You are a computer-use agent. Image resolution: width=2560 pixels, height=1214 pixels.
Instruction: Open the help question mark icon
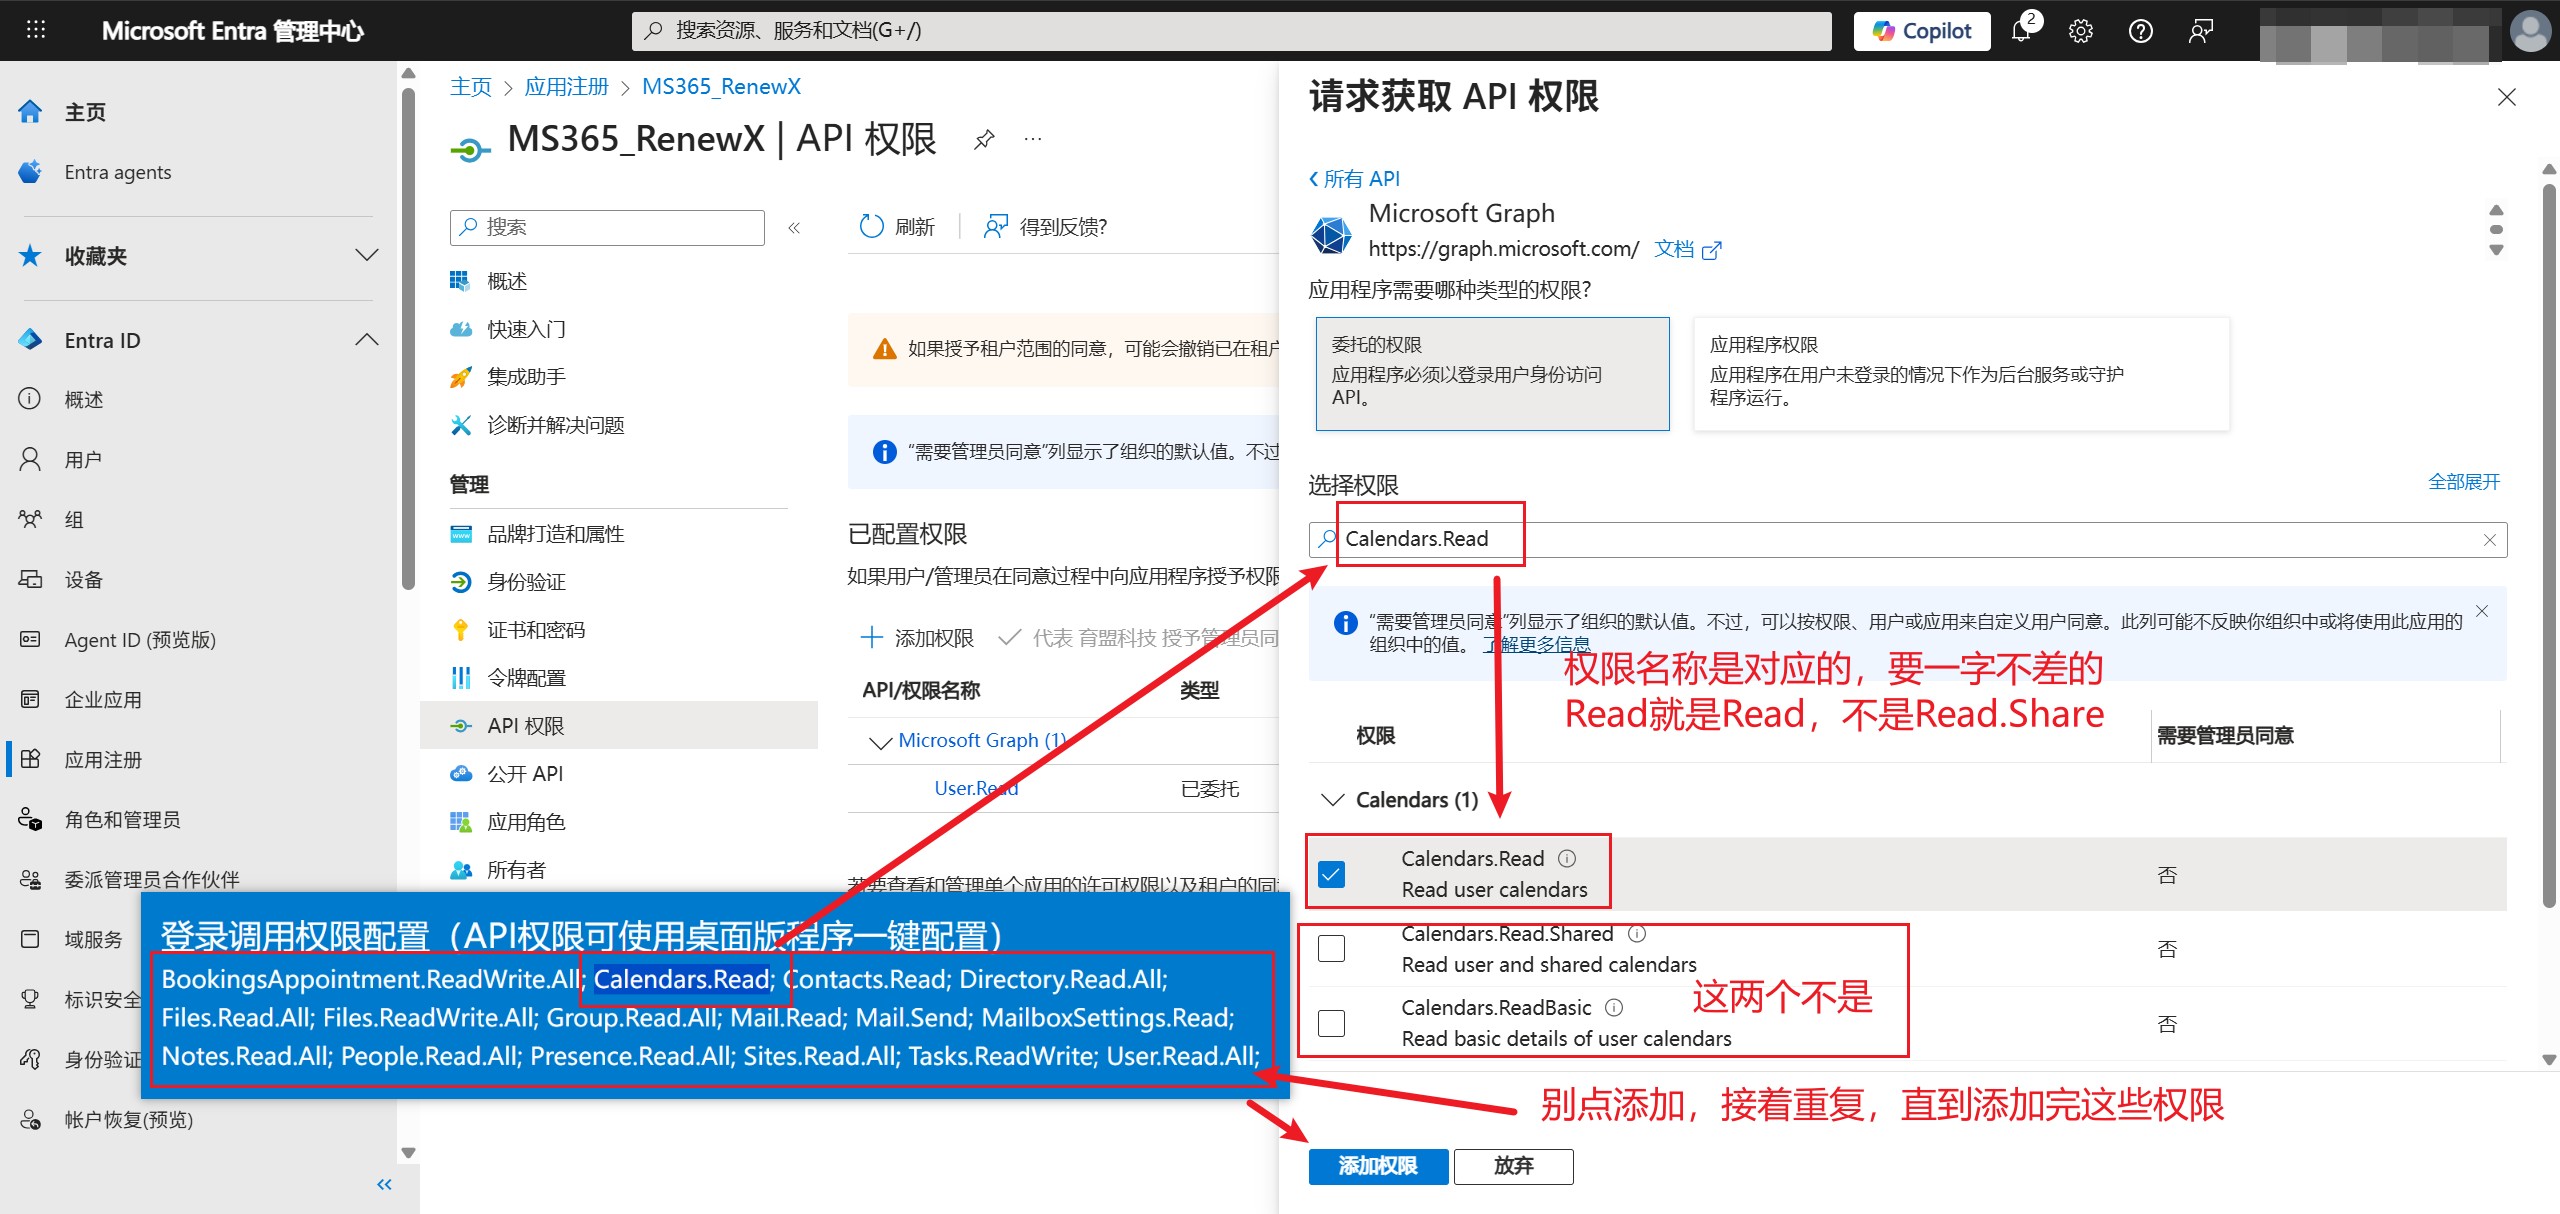2141,31
